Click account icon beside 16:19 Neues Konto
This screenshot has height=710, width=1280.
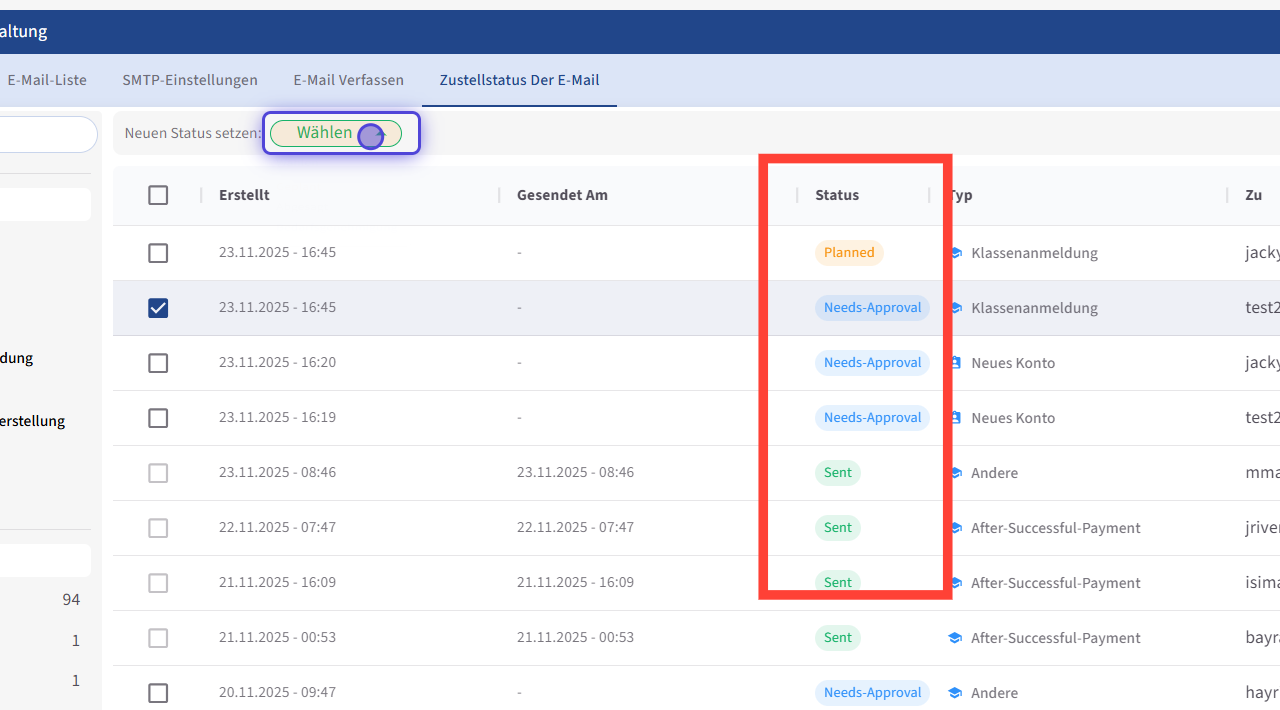pos(956,418)
